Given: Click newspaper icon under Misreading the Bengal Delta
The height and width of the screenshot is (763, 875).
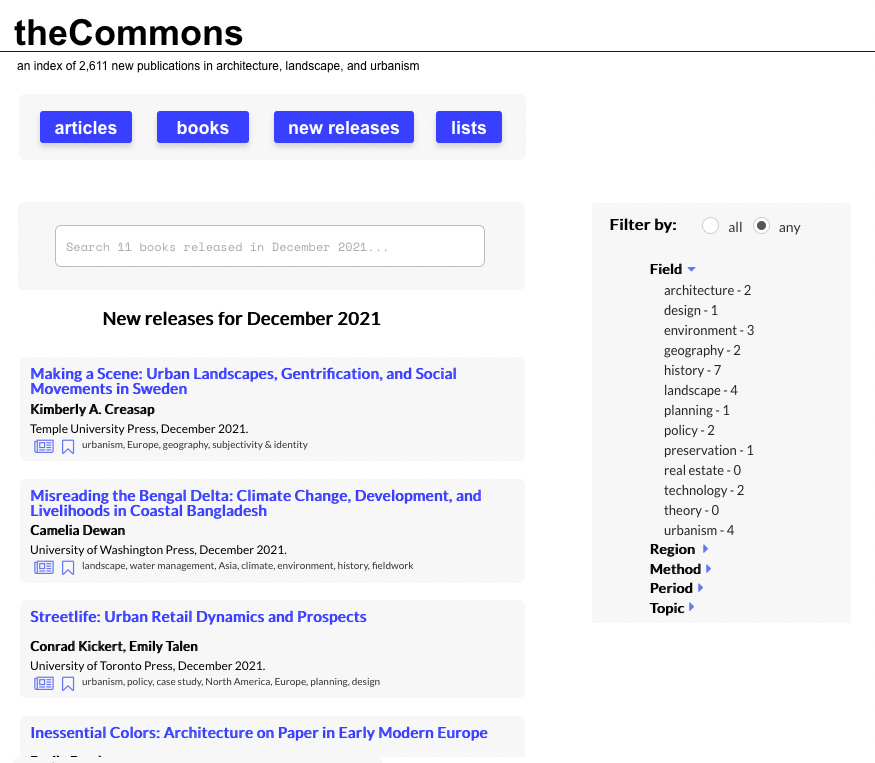Looking at the screenshot, I should 44,567.
